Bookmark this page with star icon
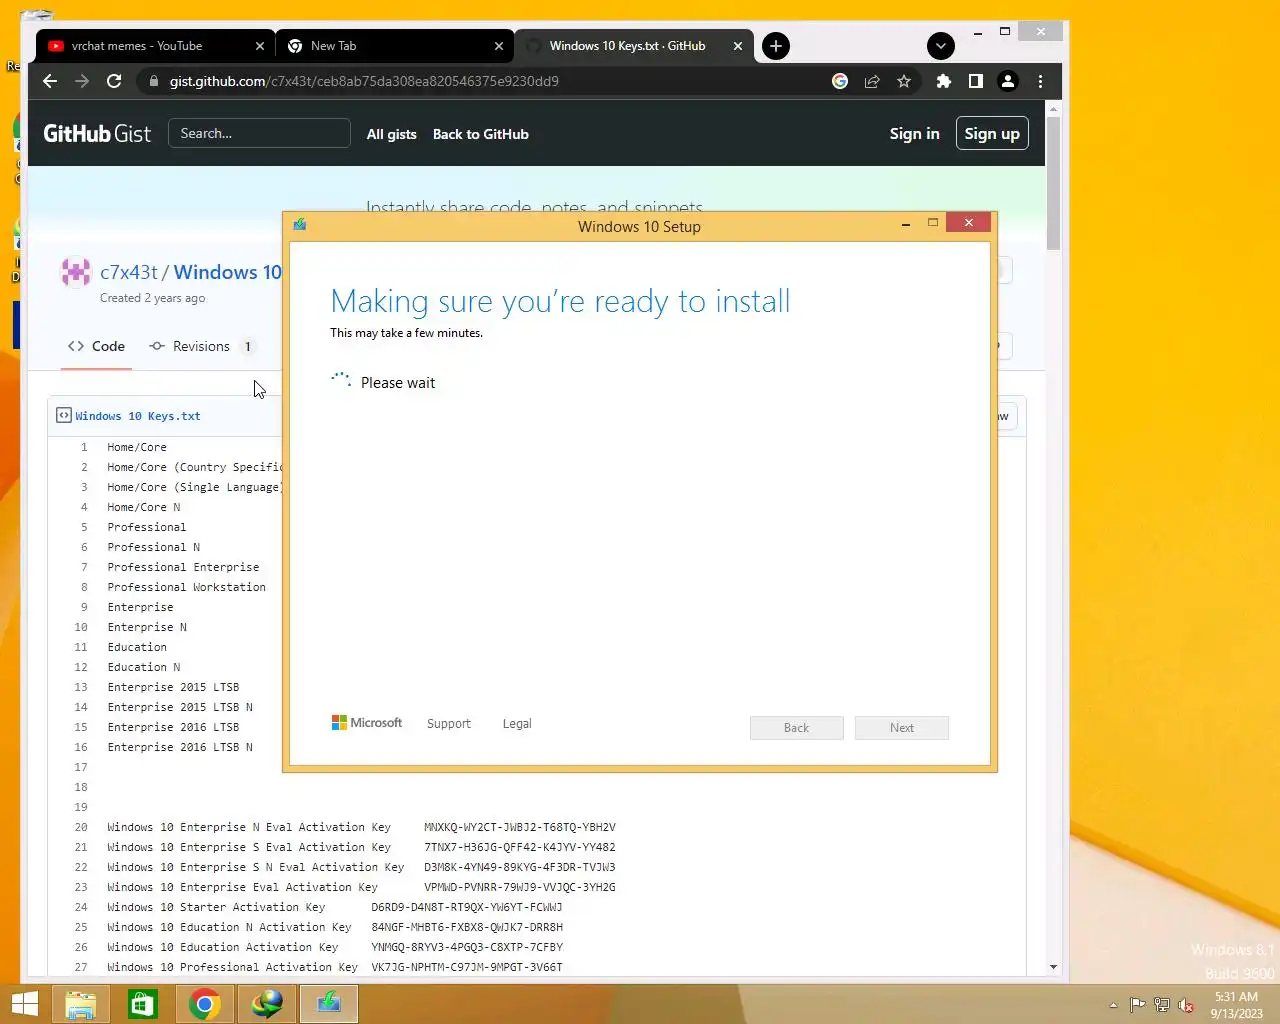Image resolution: width=1280 pixels, height=1024 pixels. pyautogui.click(x=904, y=81)
